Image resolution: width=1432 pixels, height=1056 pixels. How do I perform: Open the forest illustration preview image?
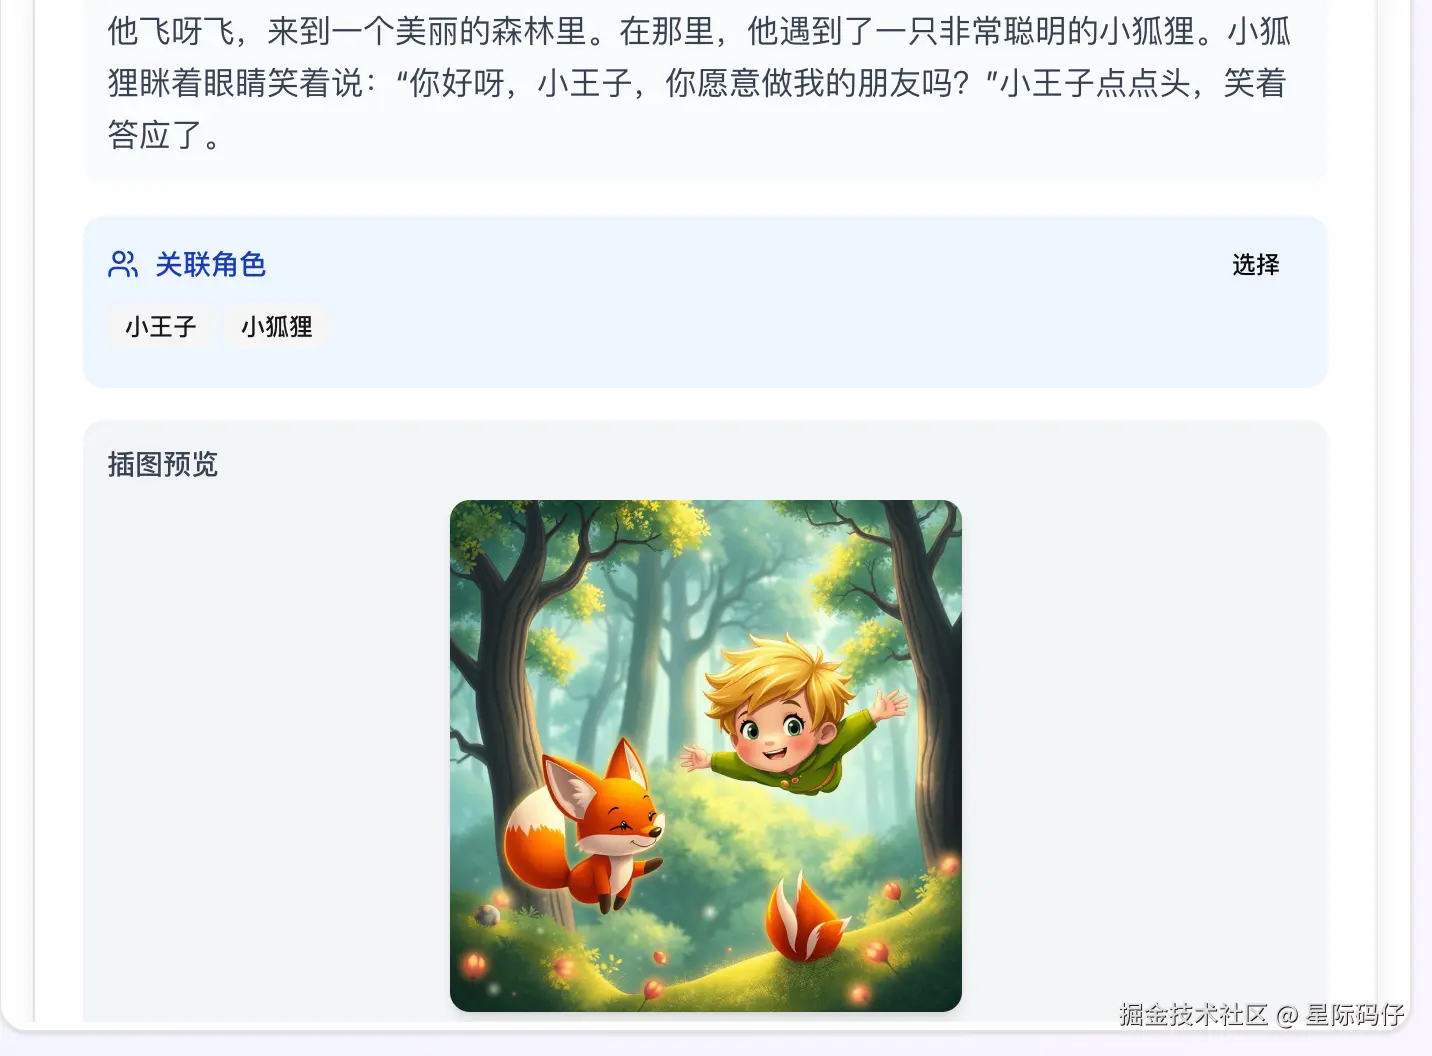[706, 756]
